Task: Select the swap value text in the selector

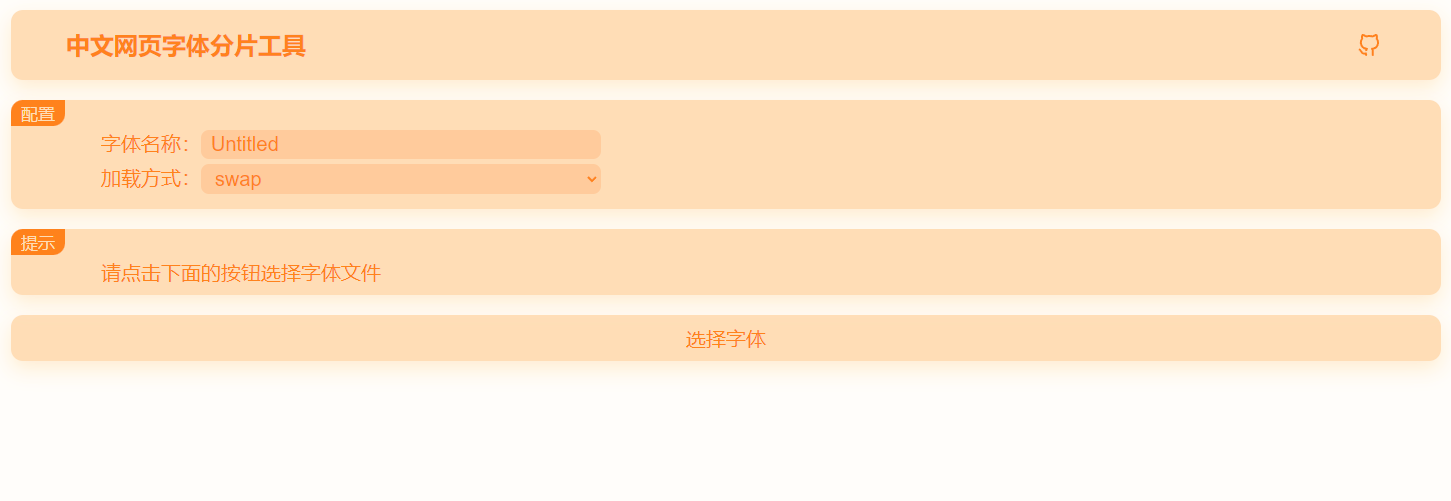Action: tap(238, 179)
